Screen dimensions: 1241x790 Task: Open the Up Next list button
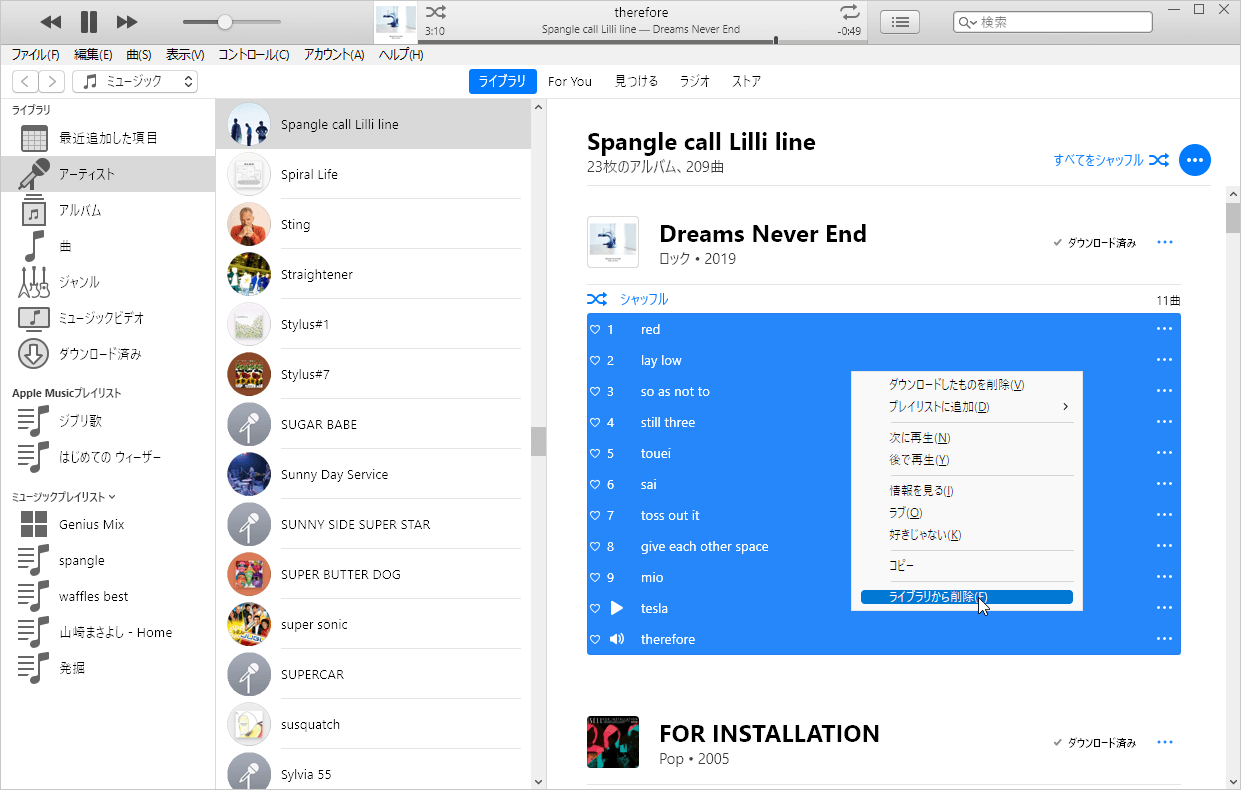(x=900, y=22)
